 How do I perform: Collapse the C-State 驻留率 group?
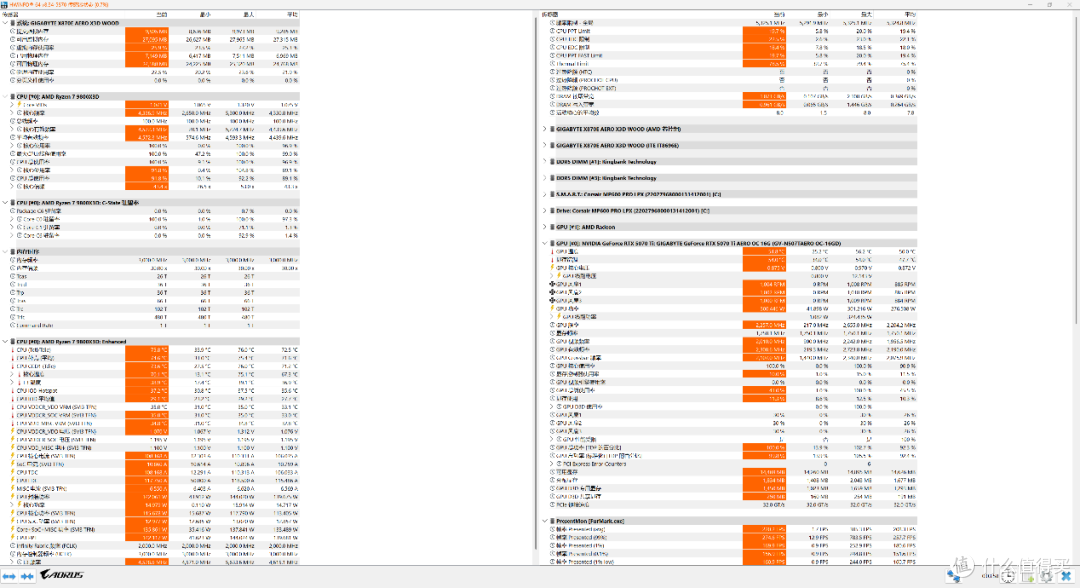pos(6,202)
